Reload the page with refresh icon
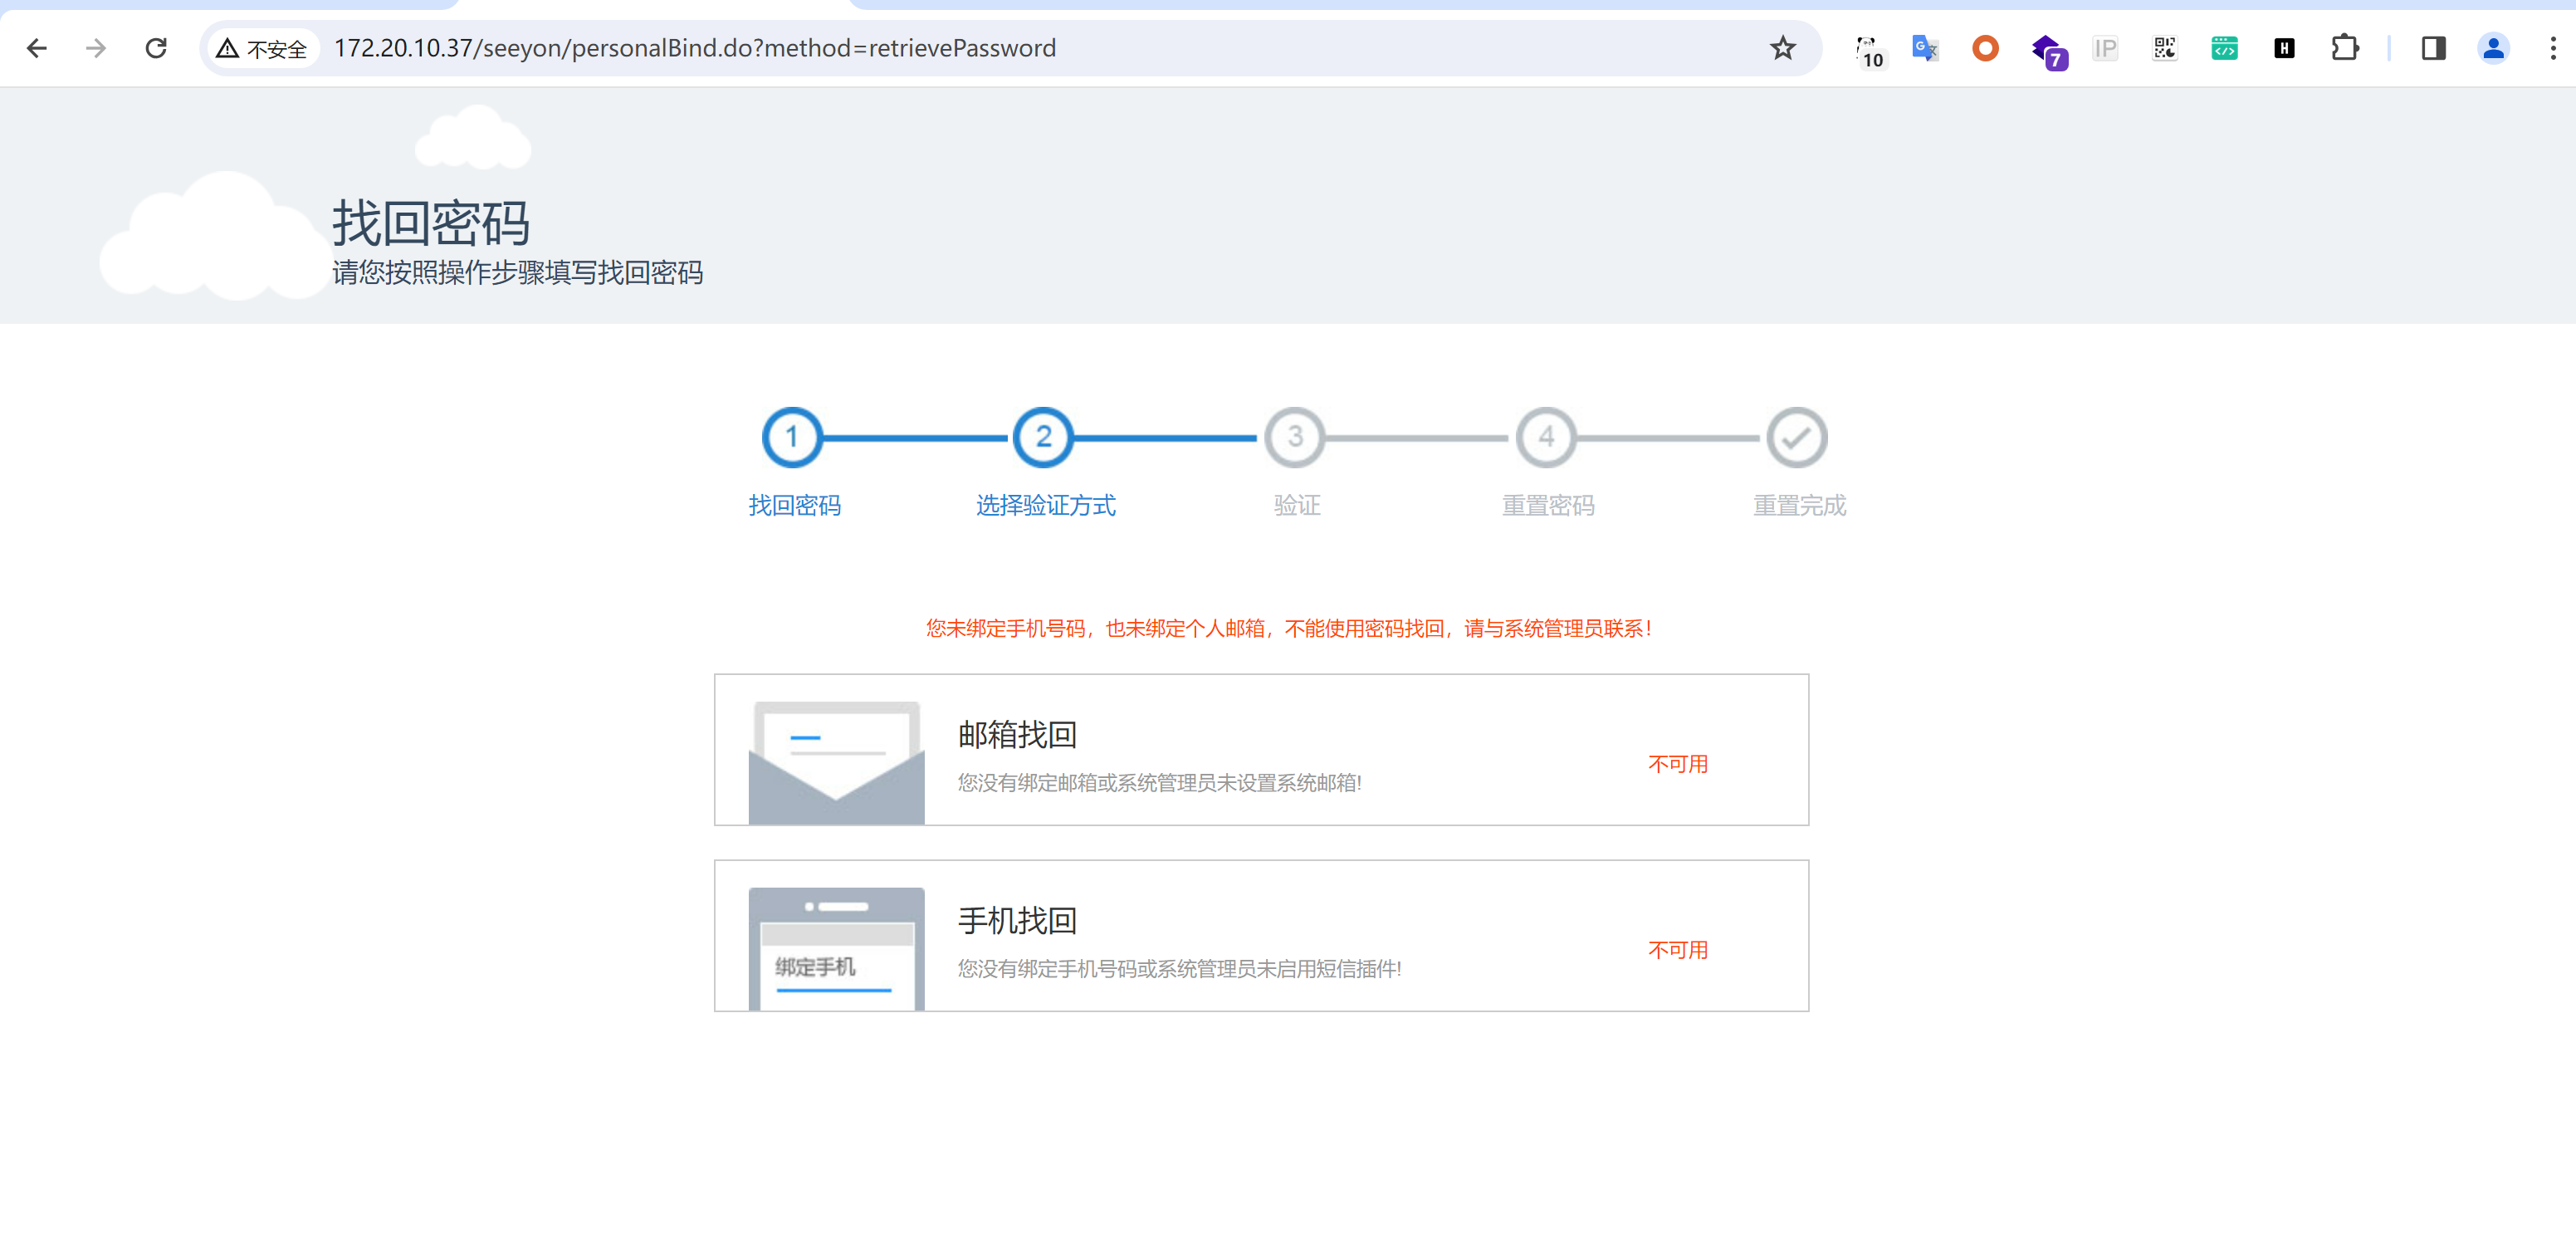This screenshot has height=1243, width=2576. pyautogui.click(x=156, y=48)
